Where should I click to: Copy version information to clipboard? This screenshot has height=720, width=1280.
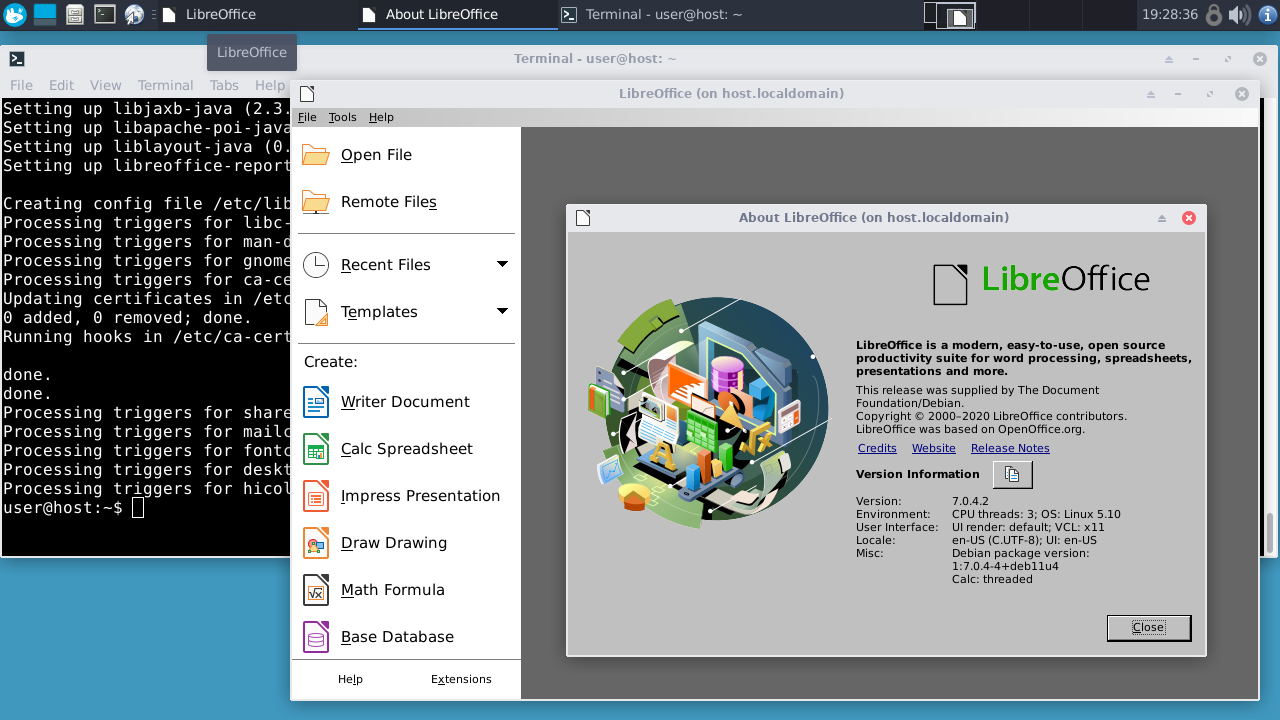[x=1012, y=475]
